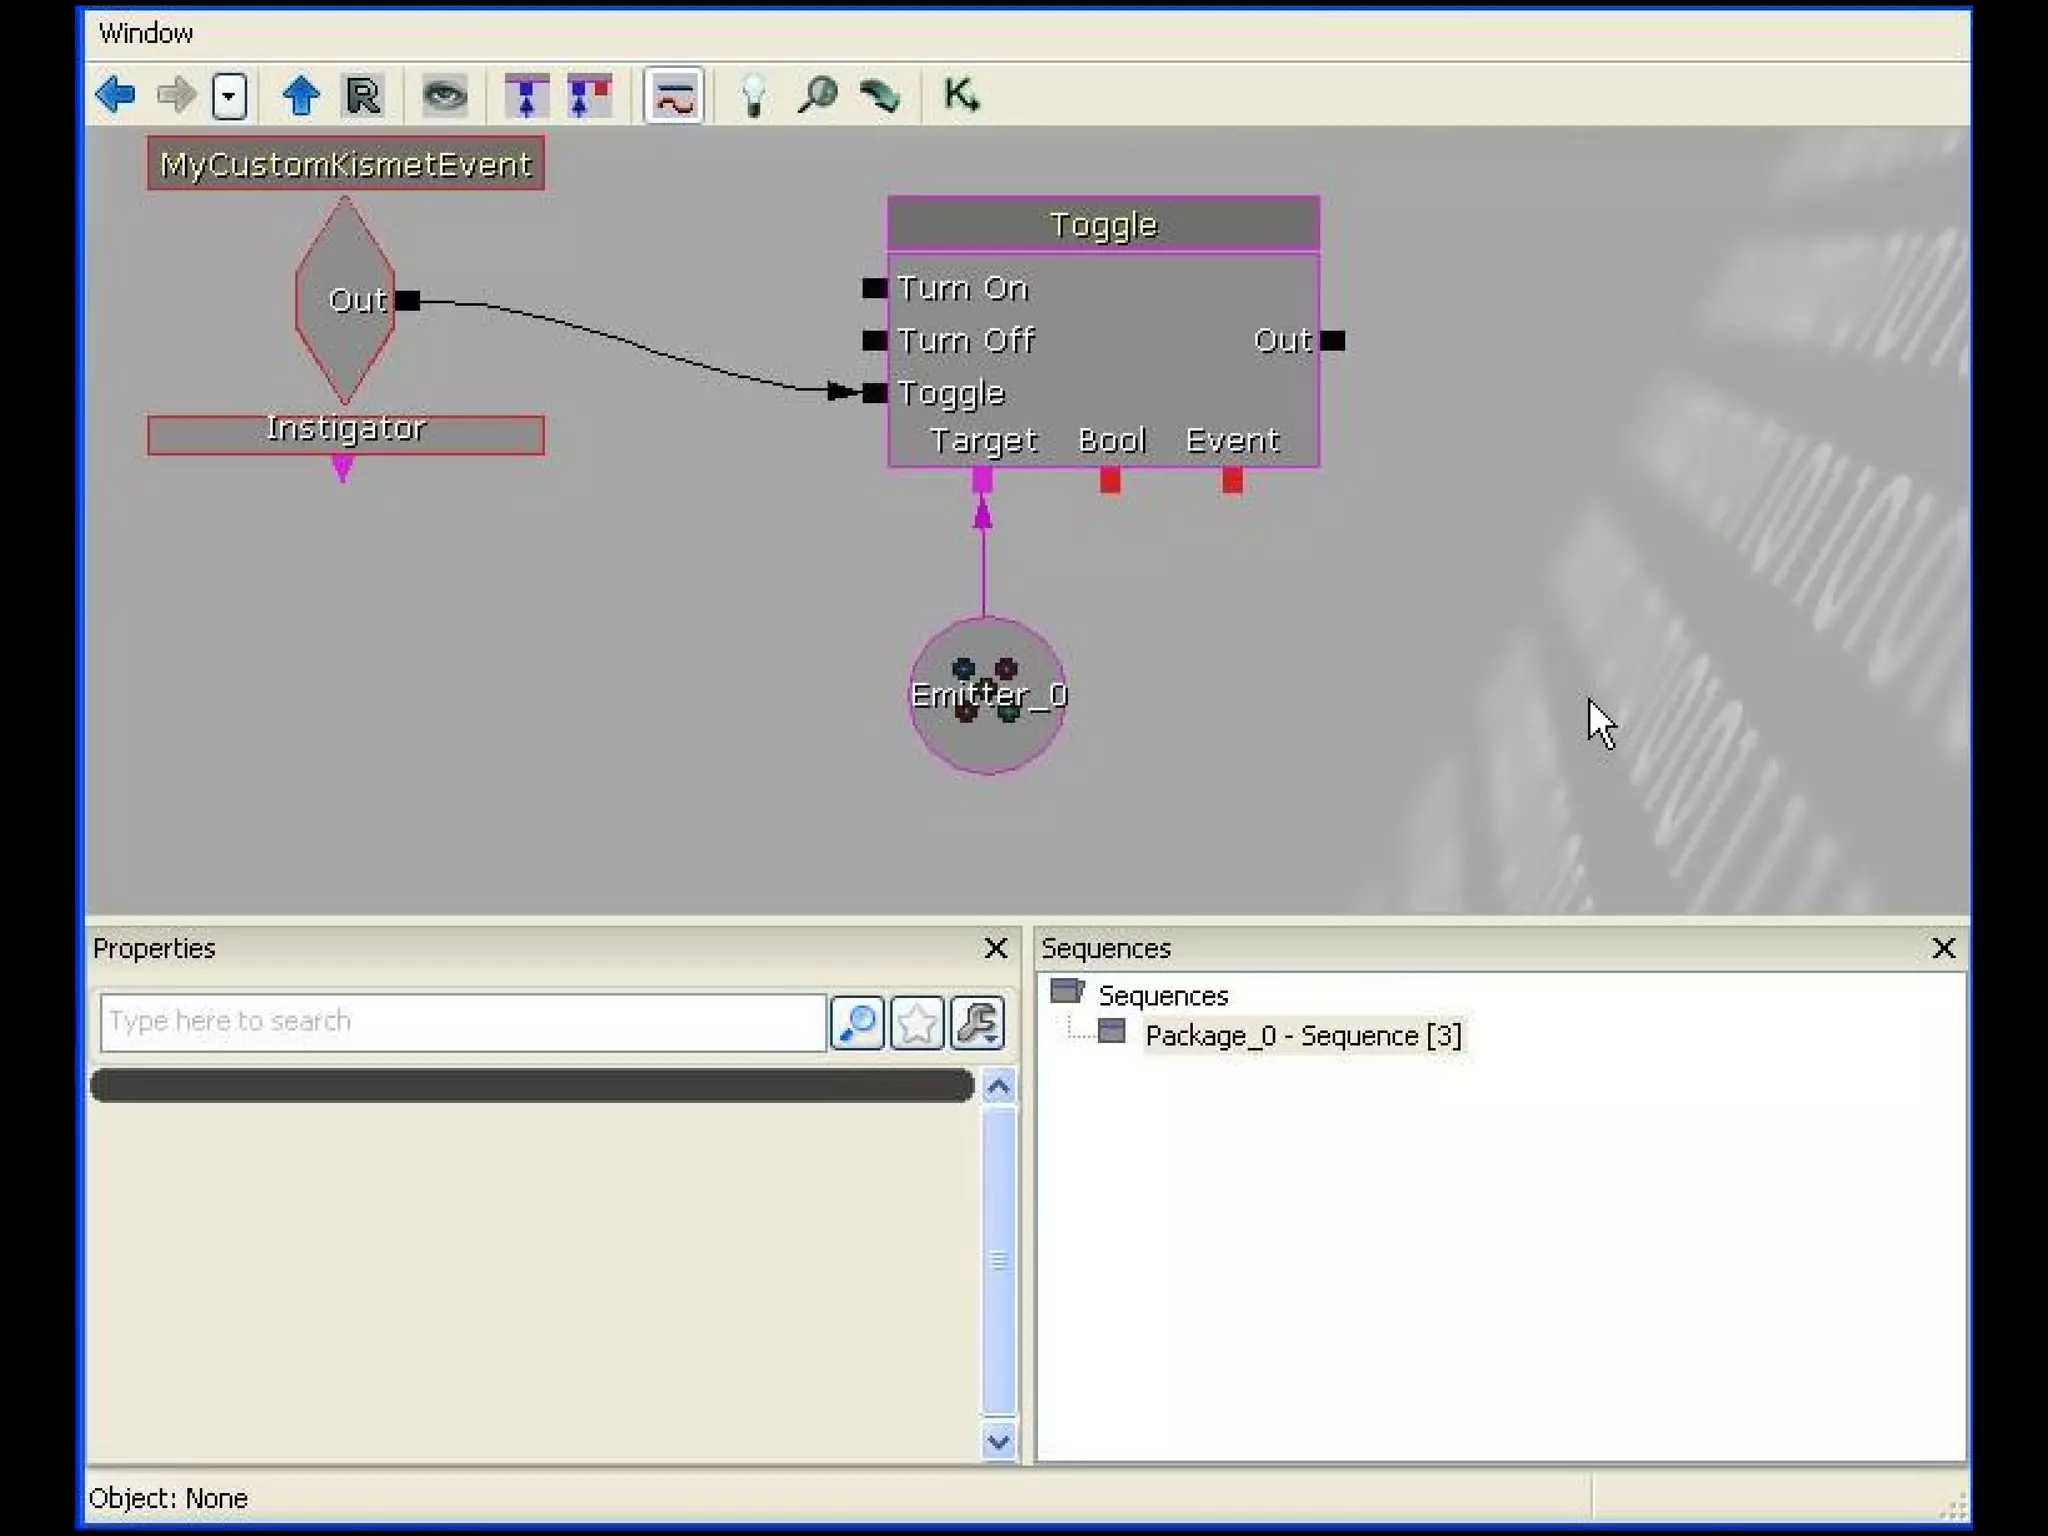Click the R rename sequence icon

[363, 96]
